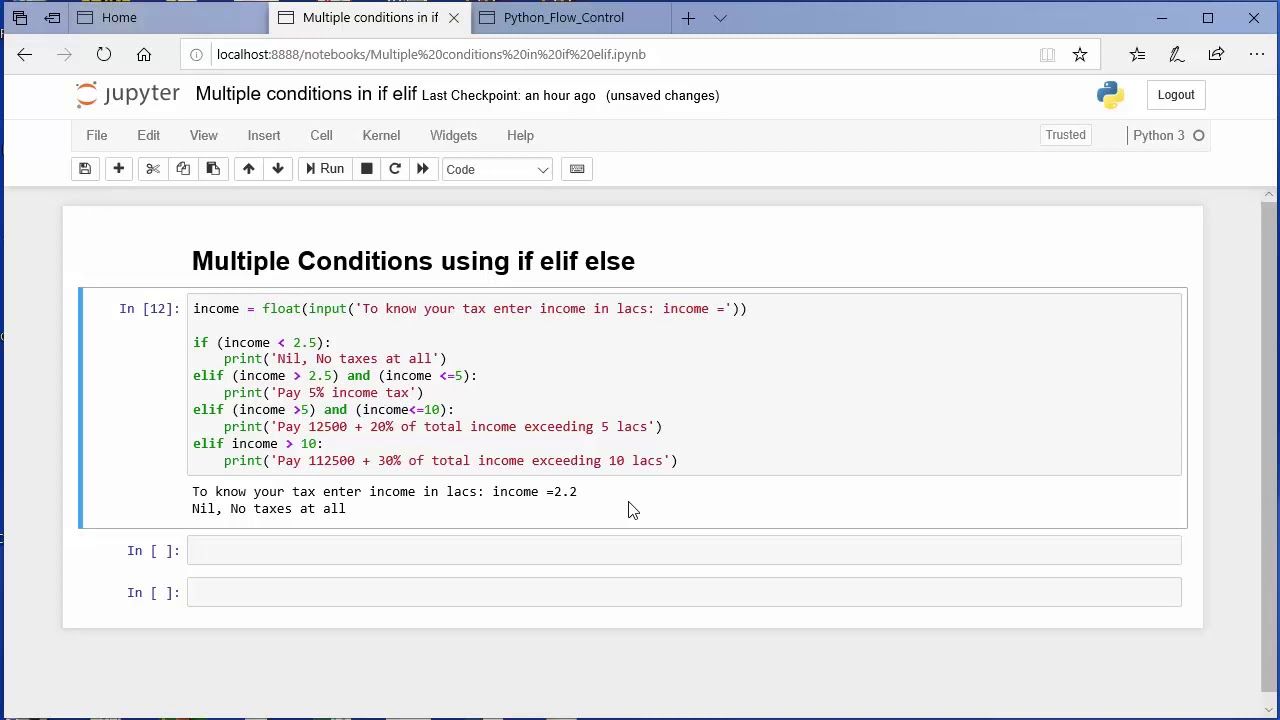Restart kernel and rerun all fast-forward icon

coord(422,169)
